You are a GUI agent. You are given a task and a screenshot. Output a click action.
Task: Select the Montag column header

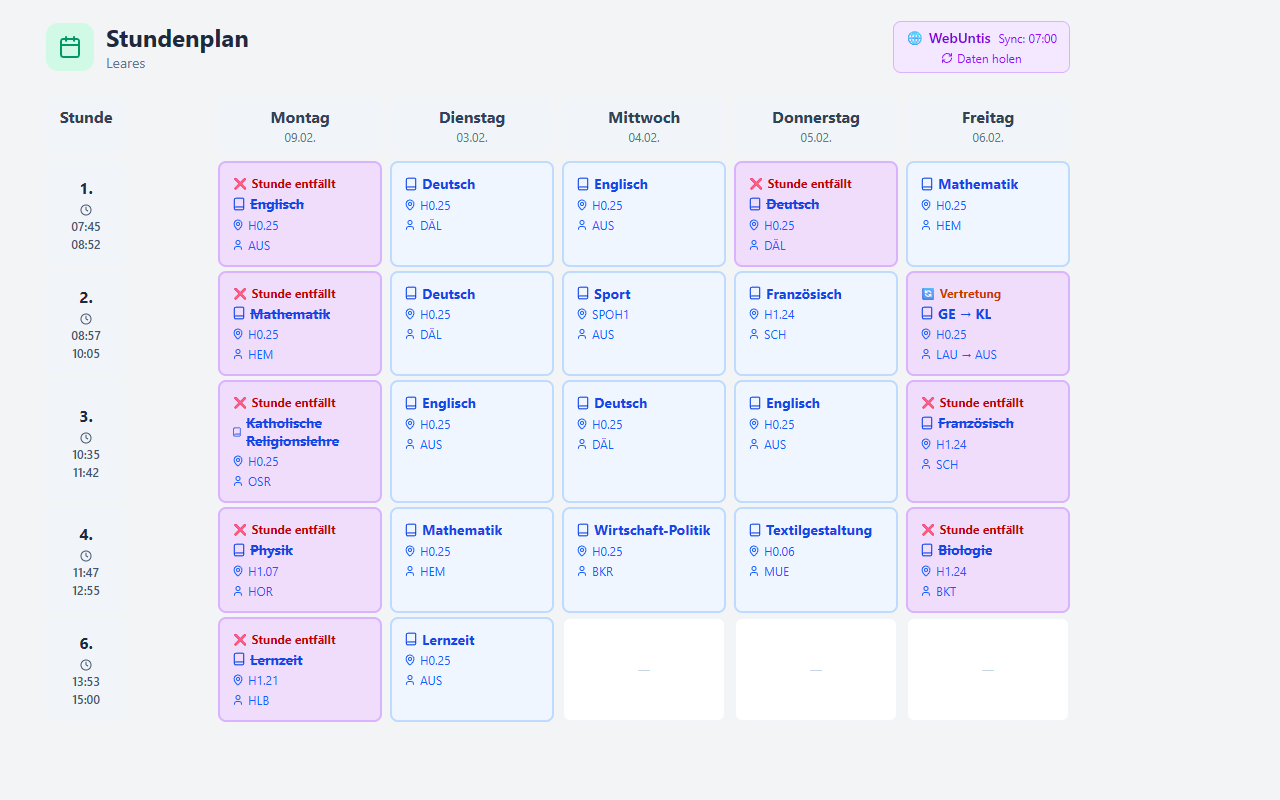click(300, 126)
